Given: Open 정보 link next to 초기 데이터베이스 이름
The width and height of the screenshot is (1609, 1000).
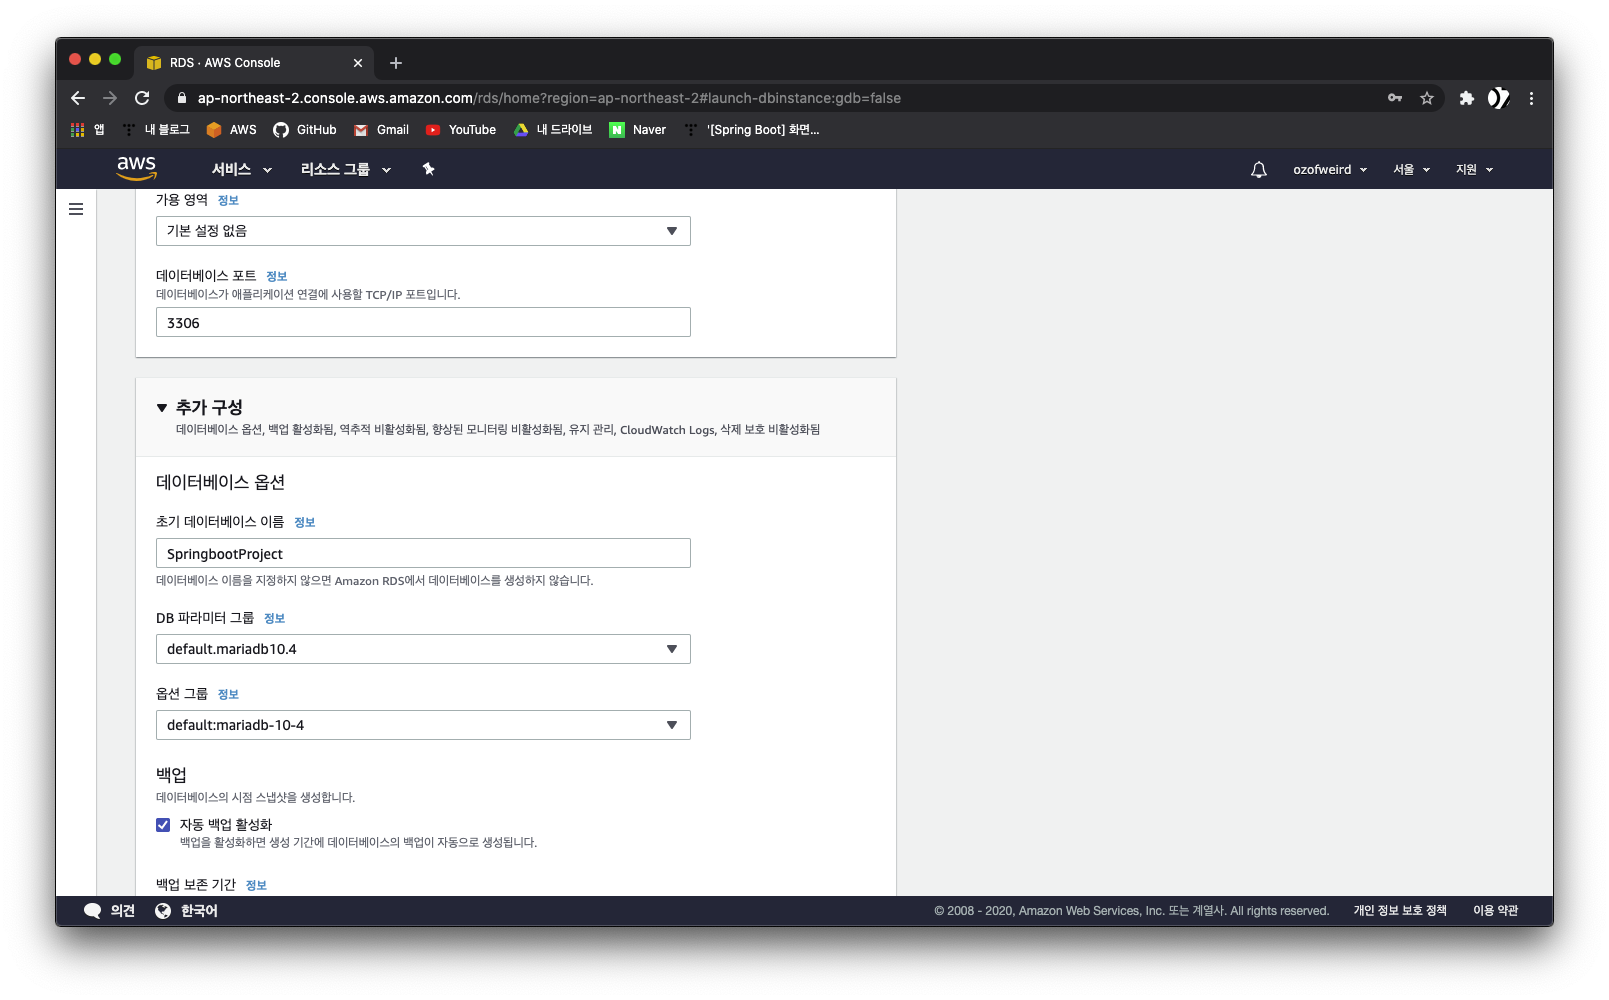Looking at the screenshot, I should pyautogui.click(x=304, y=523).
